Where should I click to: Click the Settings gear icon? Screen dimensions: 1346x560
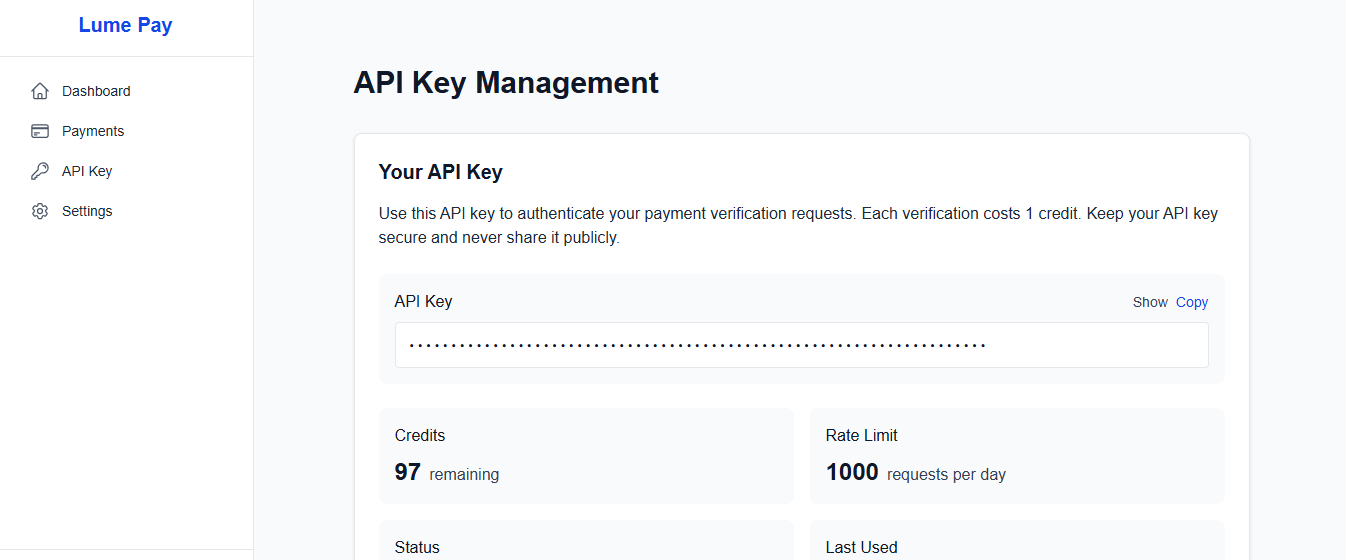point(40,211)
